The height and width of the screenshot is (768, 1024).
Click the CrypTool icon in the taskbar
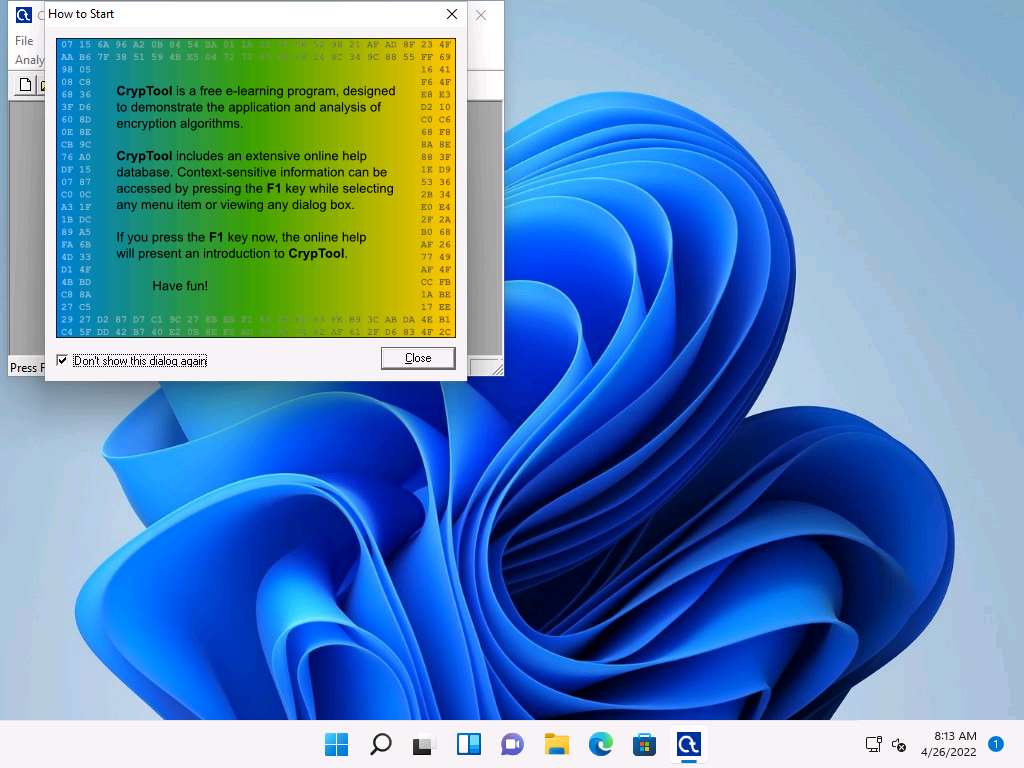[x=688, y=744]
